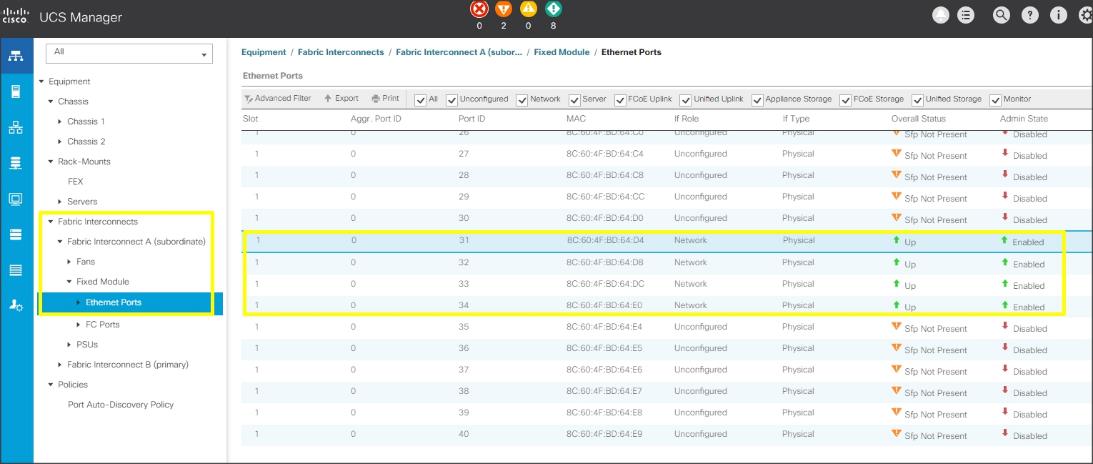Open the settings gear icon in header
1093x464 pixels.
click(1085, 16)
